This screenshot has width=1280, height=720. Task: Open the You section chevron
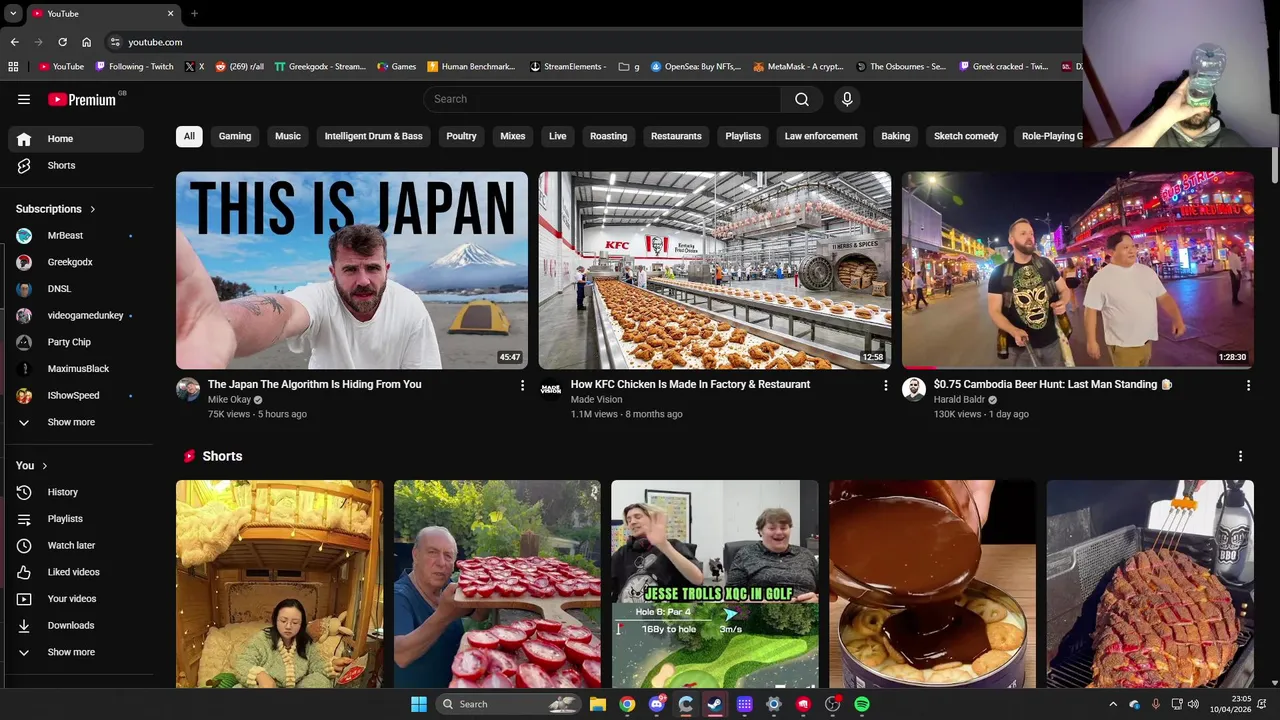click(x=44, y=466)
